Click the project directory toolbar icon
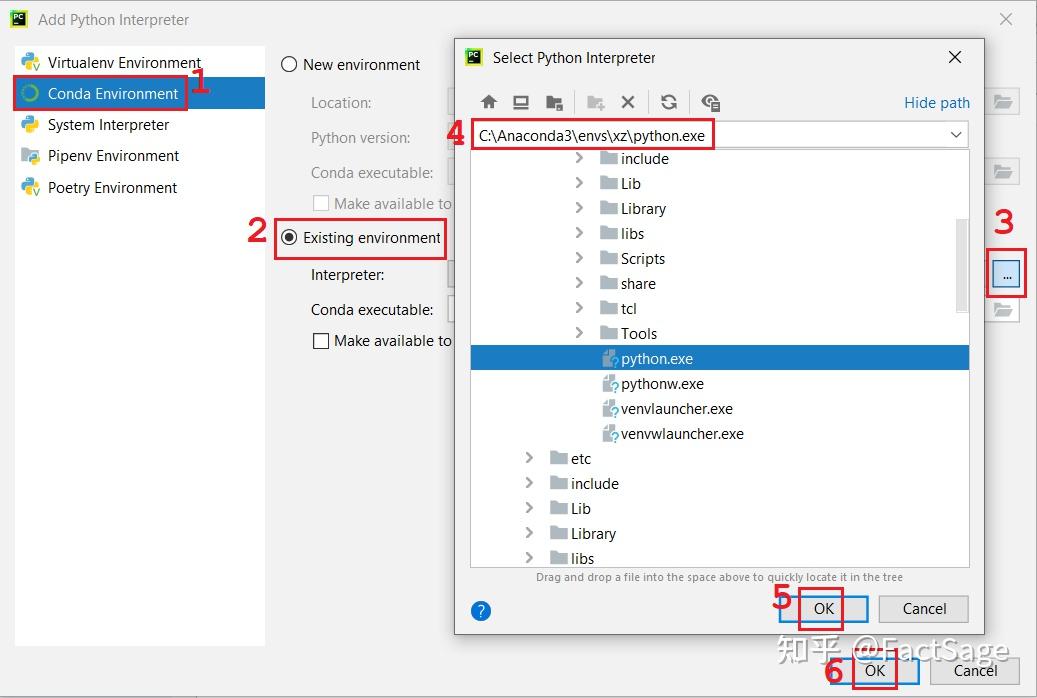This screenshot has height=698, width=1037. click(x=554, y=103)
